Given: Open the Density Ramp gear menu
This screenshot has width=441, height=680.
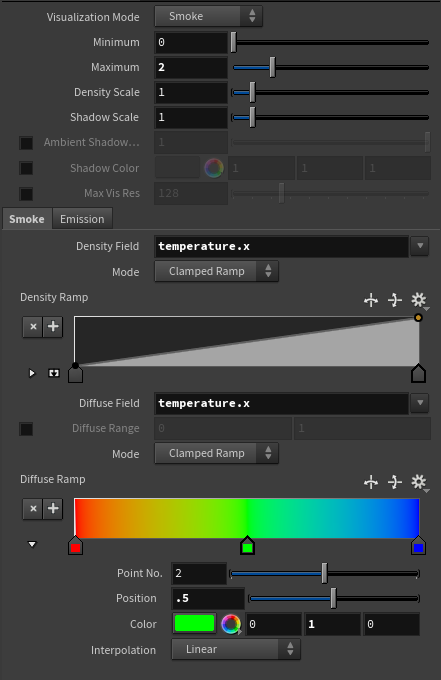Looking at the screenshot, I should pyautogui.click(x=419, y=300).
